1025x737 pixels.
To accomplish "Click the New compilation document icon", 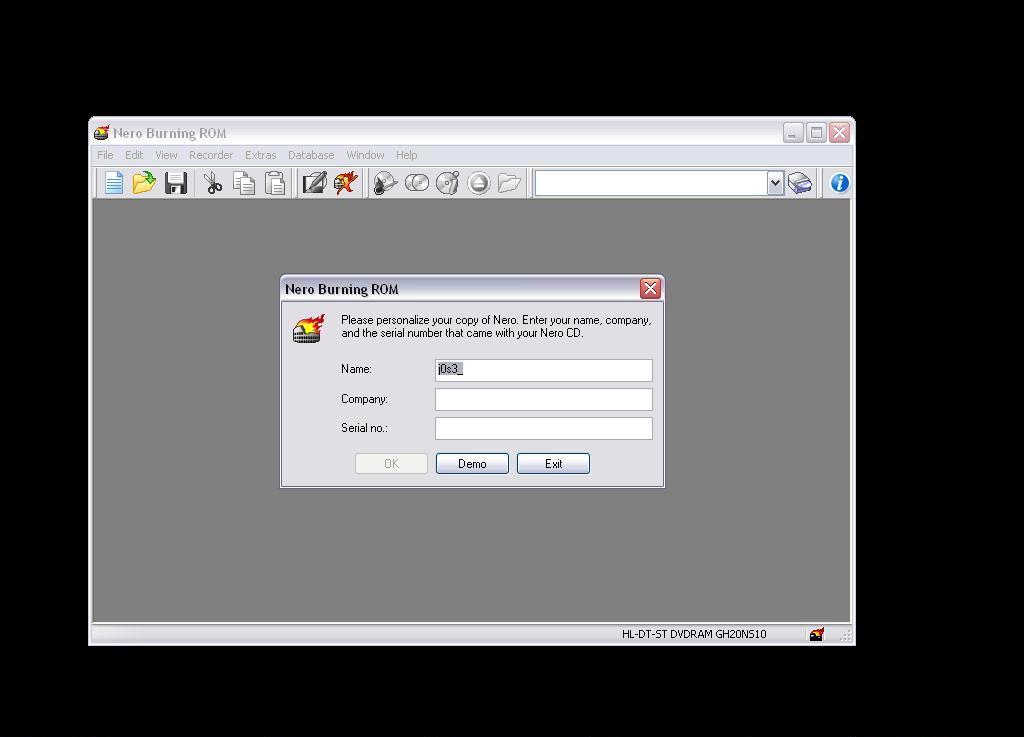I will [113, 183].
